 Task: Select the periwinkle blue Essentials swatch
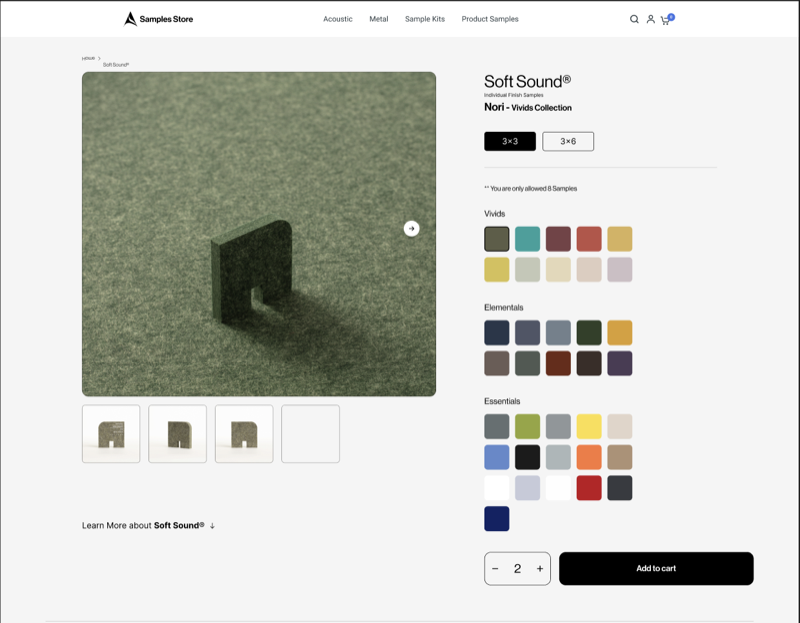[x=496, y=457]
